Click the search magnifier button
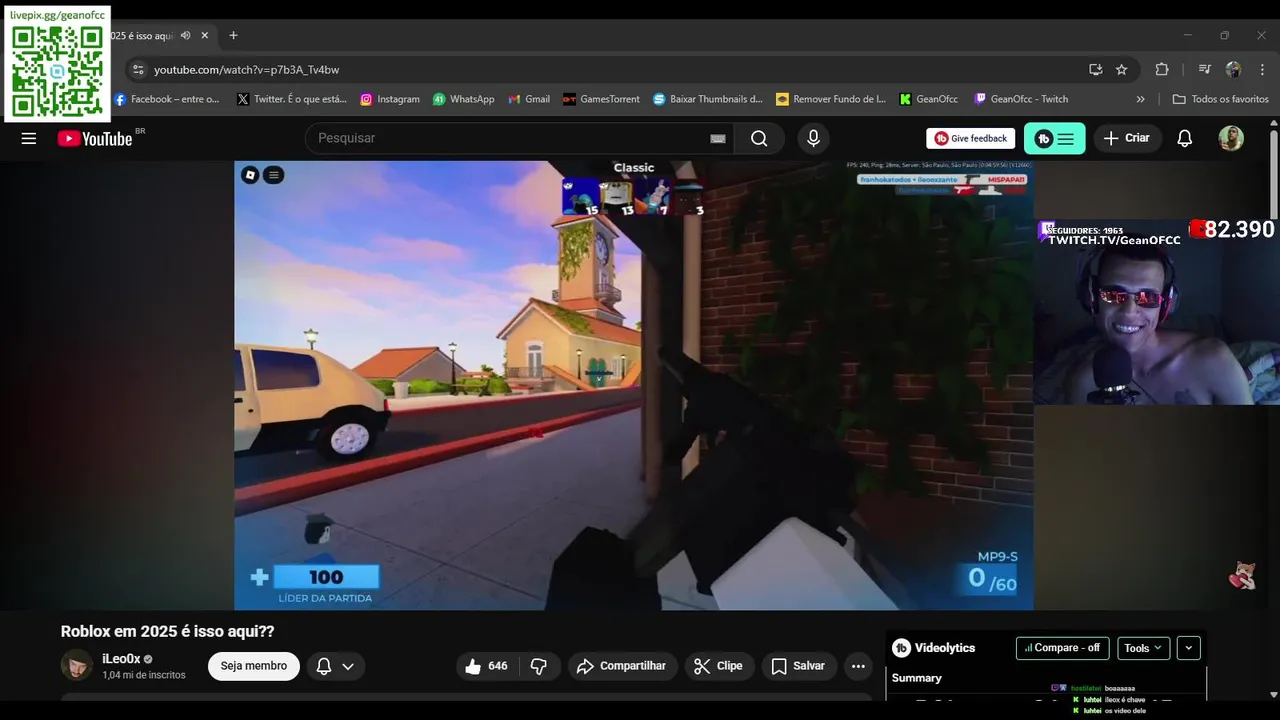 click(x=759, y=138)
